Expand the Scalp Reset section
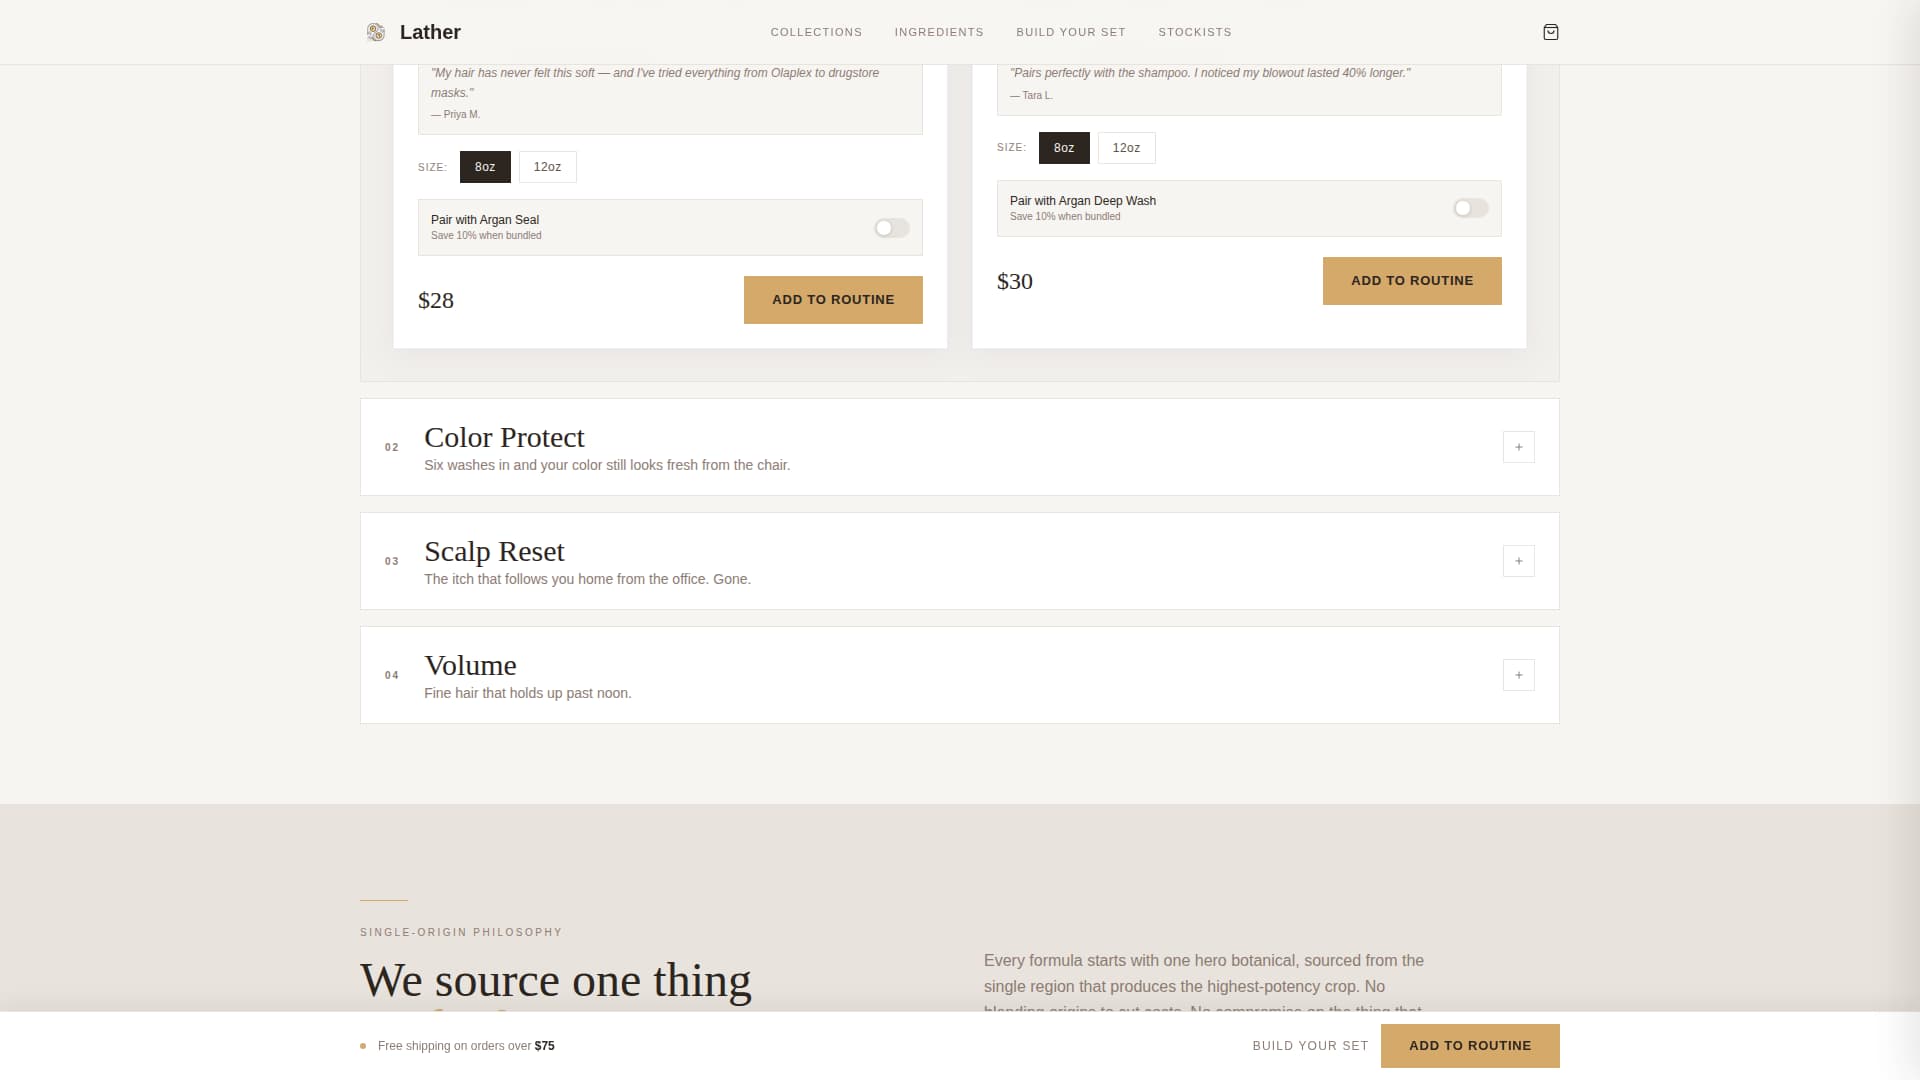The image size is (1920, 1080). pyautogui.click(x=1518, y=561)
